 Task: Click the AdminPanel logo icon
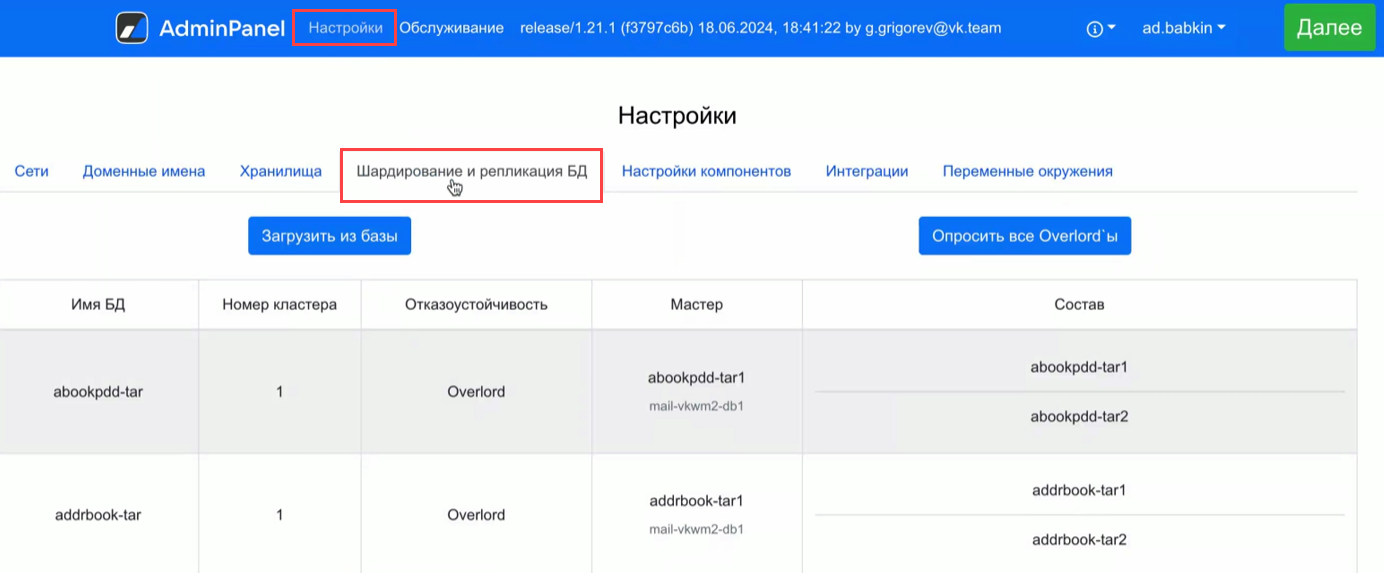point(132,28)
